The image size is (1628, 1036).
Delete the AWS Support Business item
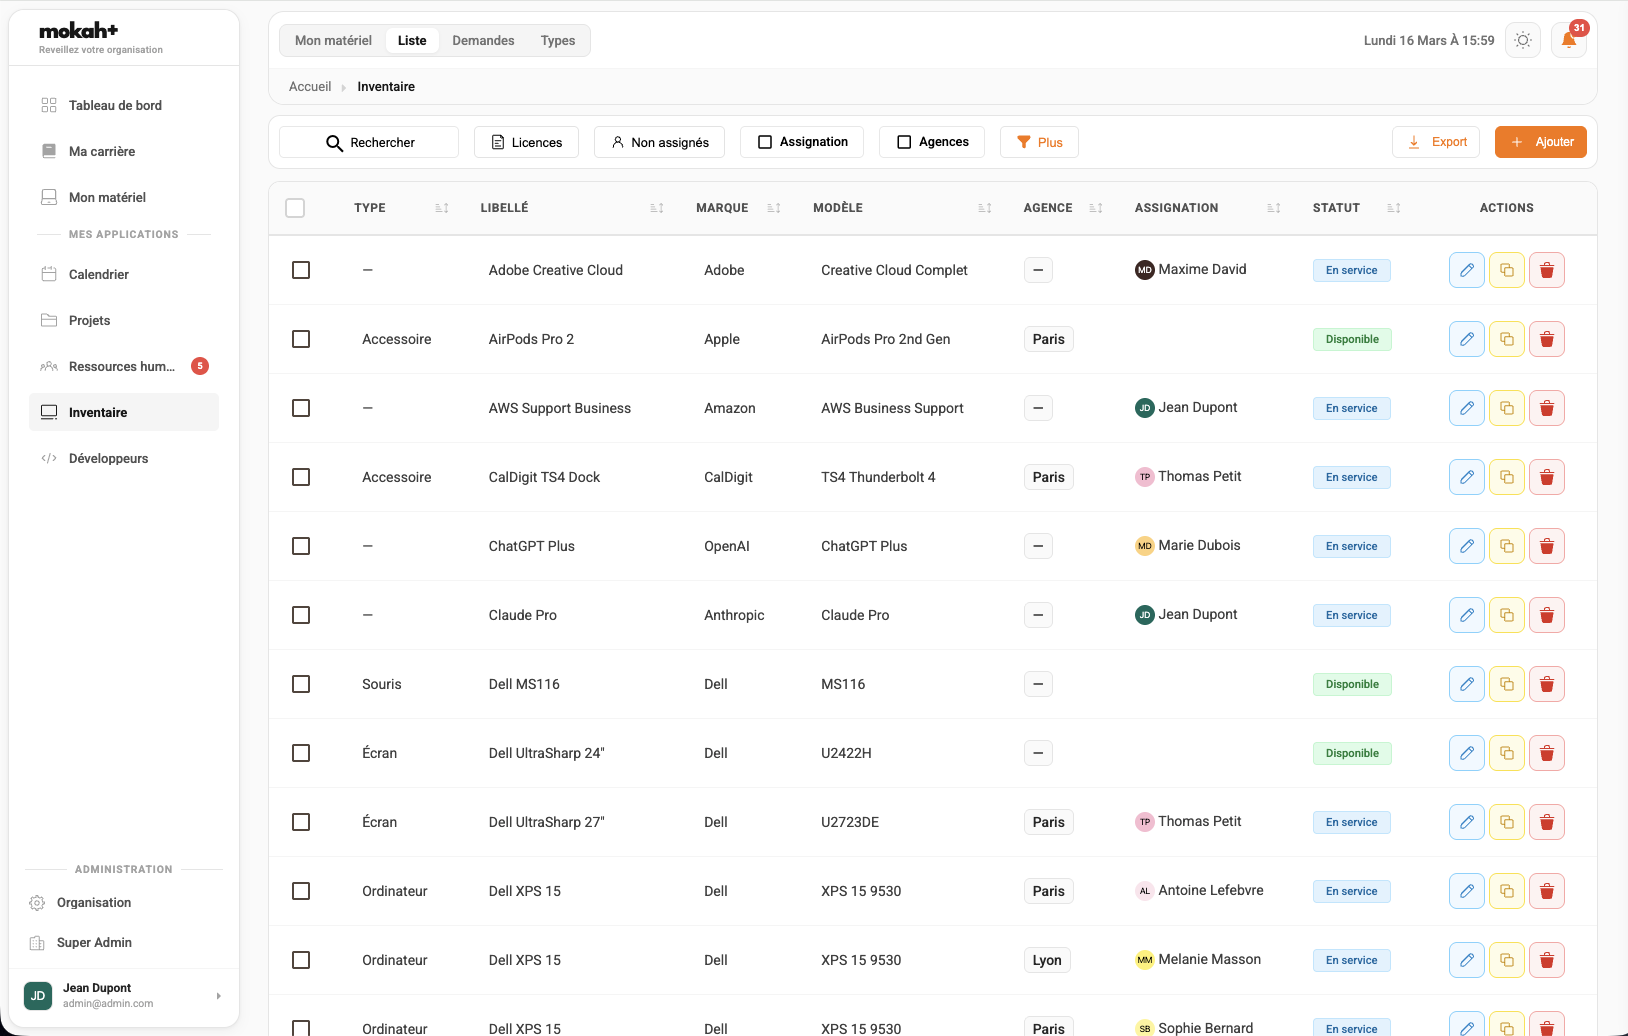[1546, 408]
